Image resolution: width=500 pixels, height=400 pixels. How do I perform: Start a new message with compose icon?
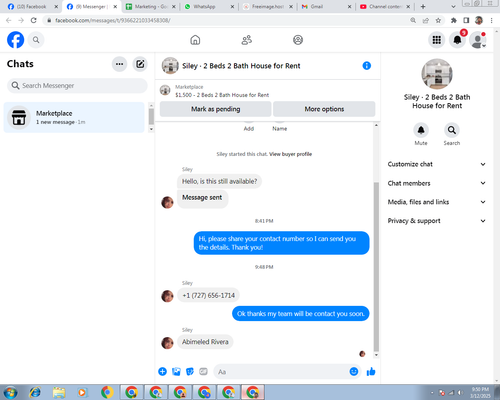140,64
